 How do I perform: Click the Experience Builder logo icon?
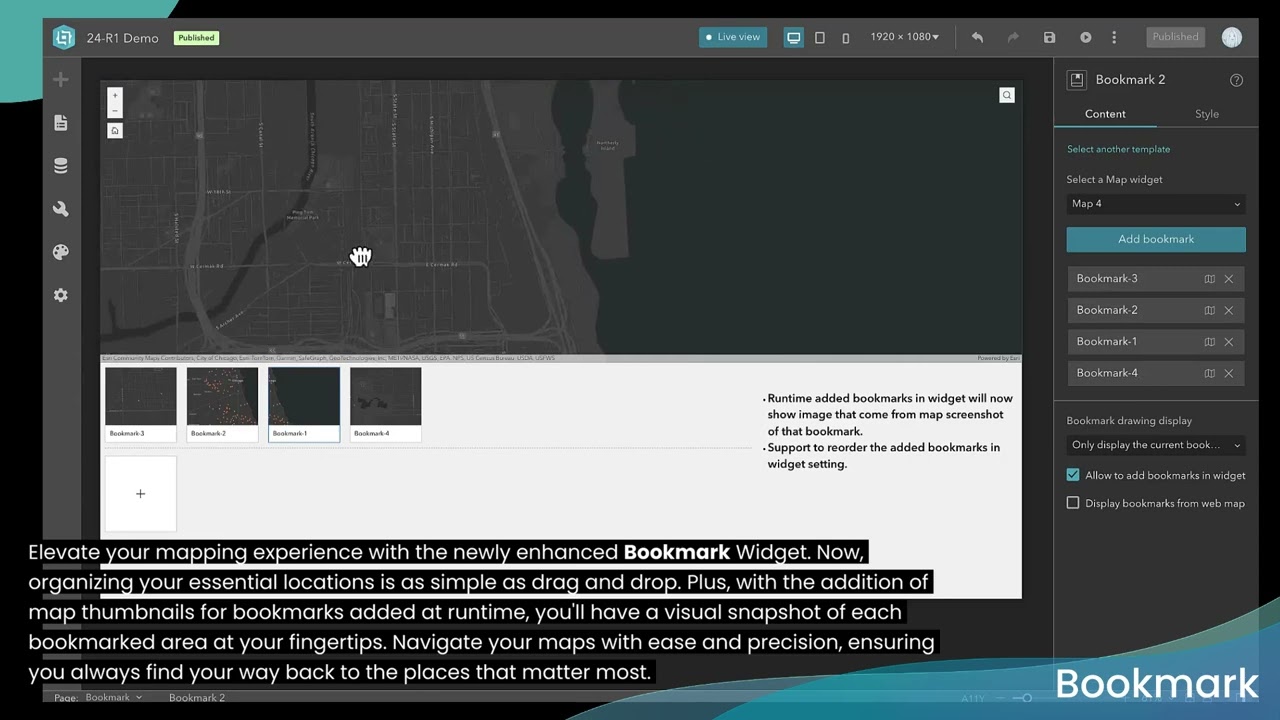pyautogui.click(x=64, y=37)
